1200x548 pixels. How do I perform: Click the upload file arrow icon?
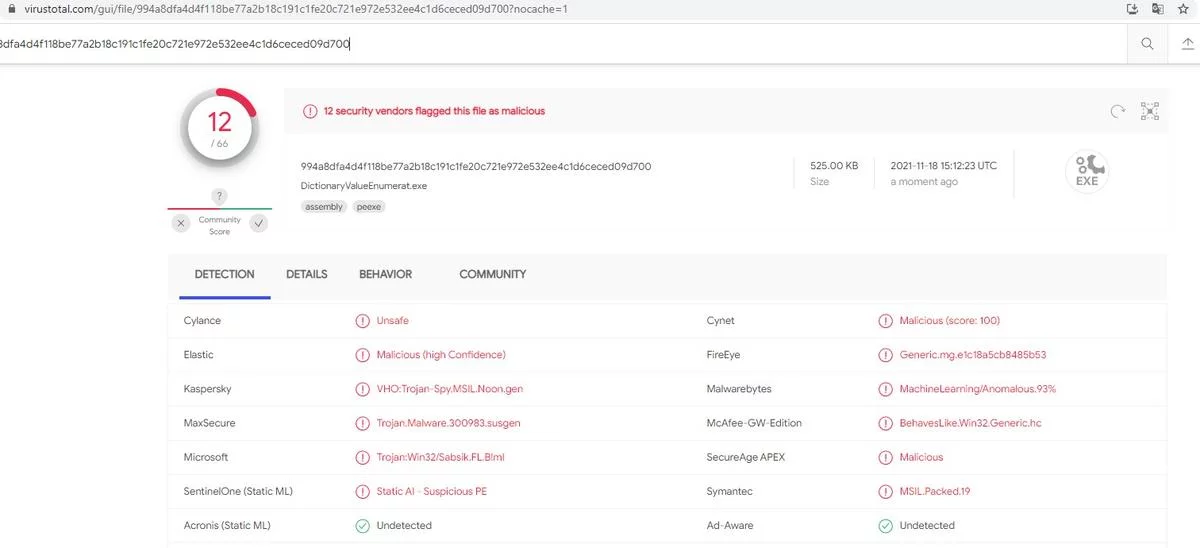[x=1186, y=44]
